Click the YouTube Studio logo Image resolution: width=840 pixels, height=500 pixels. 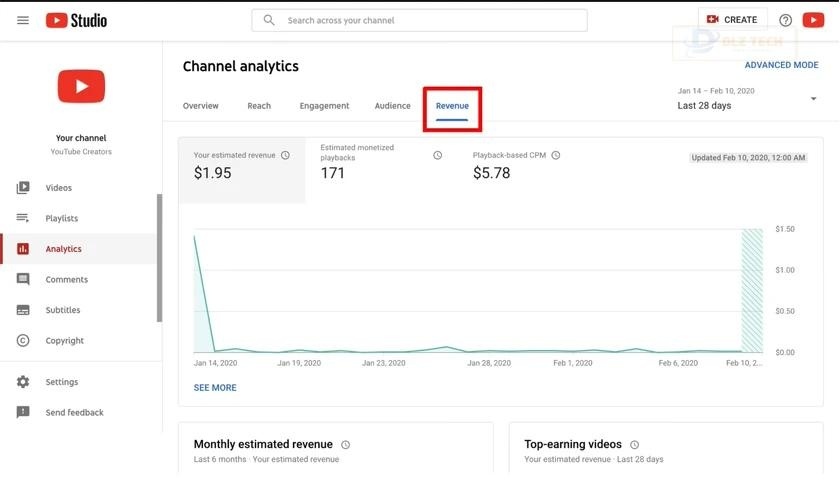pyautogui.click(x=76, y=20)
